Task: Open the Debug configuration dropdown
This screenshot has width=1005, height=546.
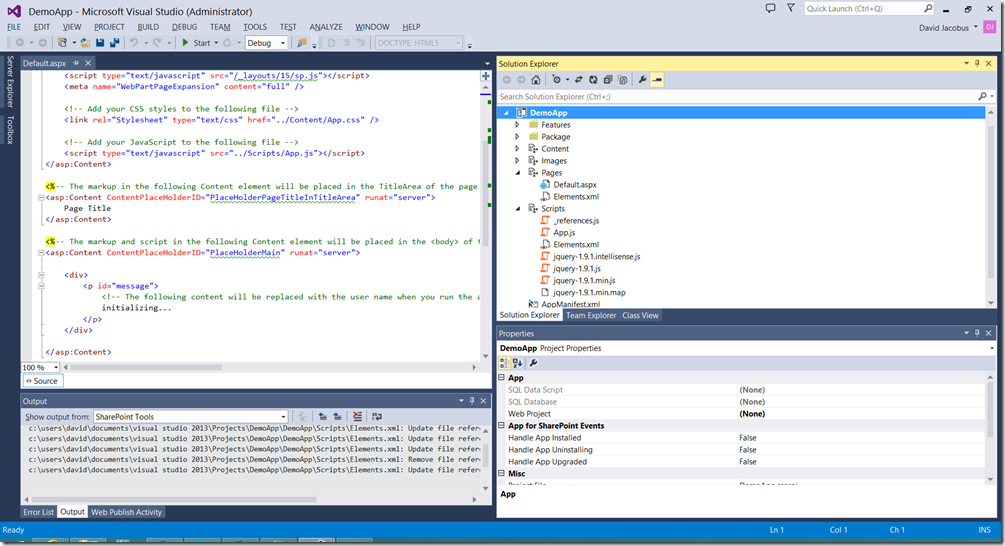Action: [x=283, y=43]
